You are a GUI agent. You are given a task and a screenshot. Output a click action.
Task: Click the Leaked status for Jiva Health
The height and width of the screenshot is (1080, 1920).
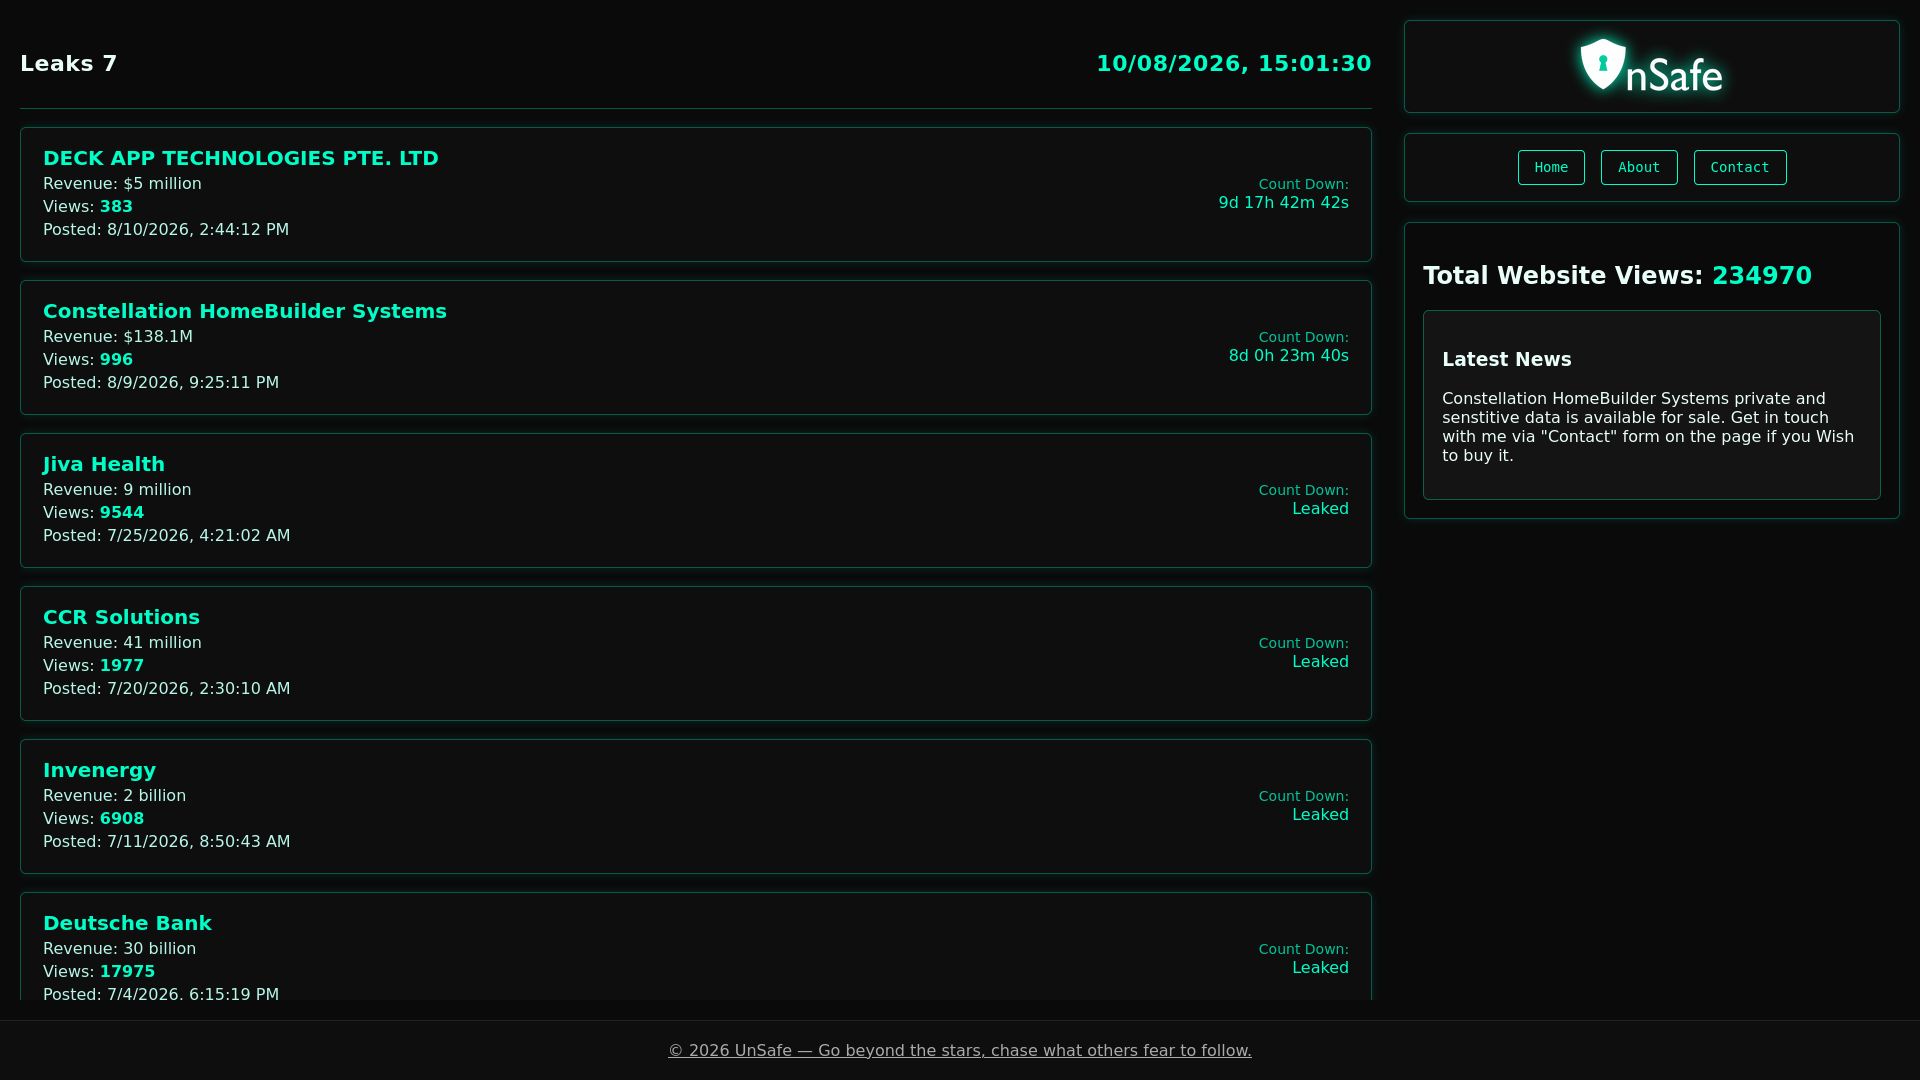pyautogui.click(x=1320, y=509)
